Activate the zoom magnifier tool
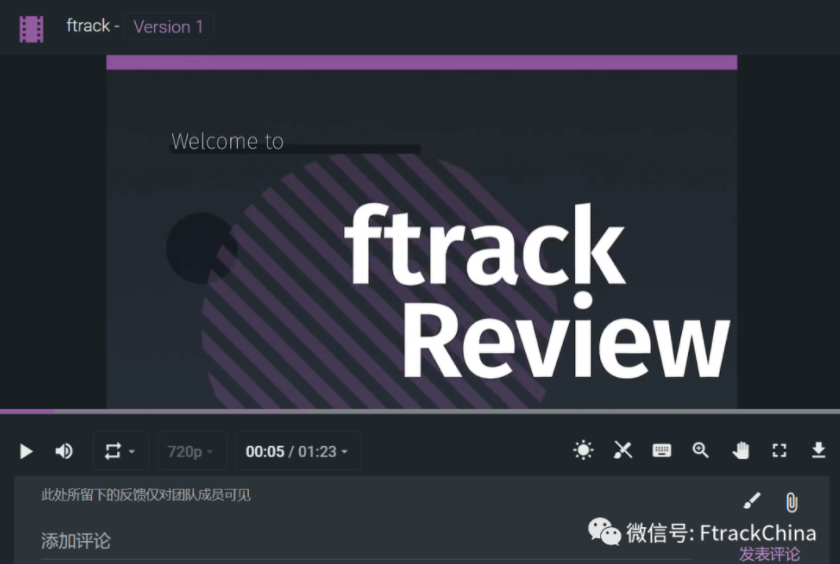 (x=701, y=450)
